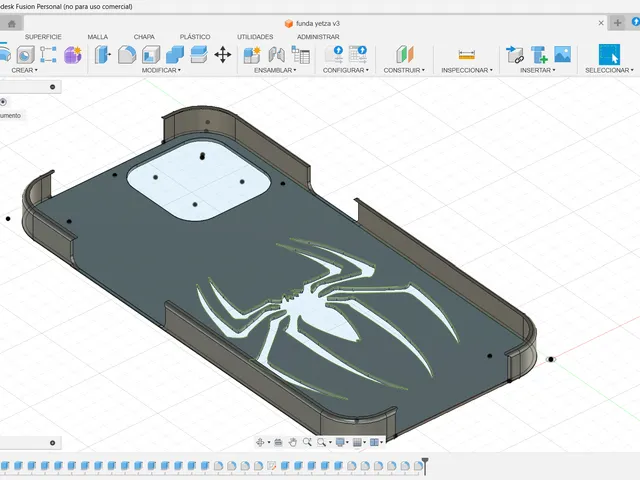Viewport: 640px width, 480px height.
Task: Close the funda yetza v3 document
Action: [601, 23]
